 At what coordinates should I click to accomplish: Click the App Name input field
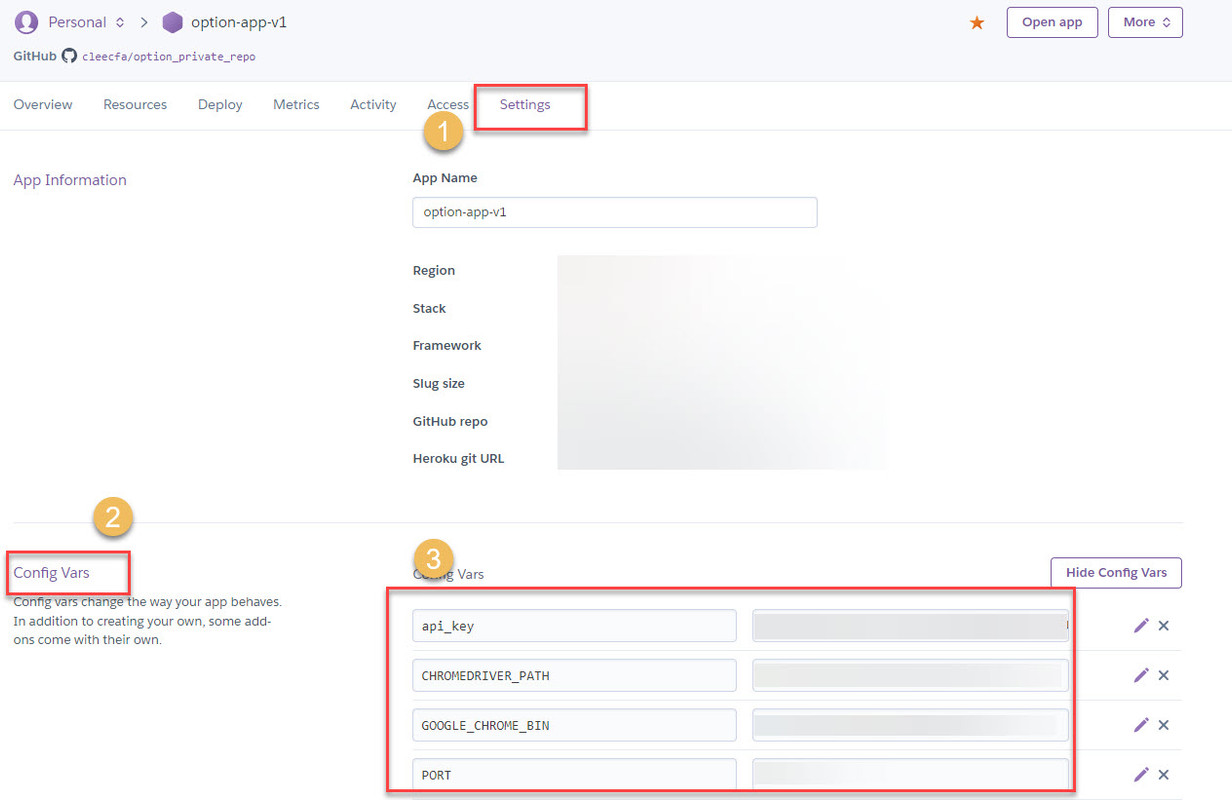tap(615, 212)
